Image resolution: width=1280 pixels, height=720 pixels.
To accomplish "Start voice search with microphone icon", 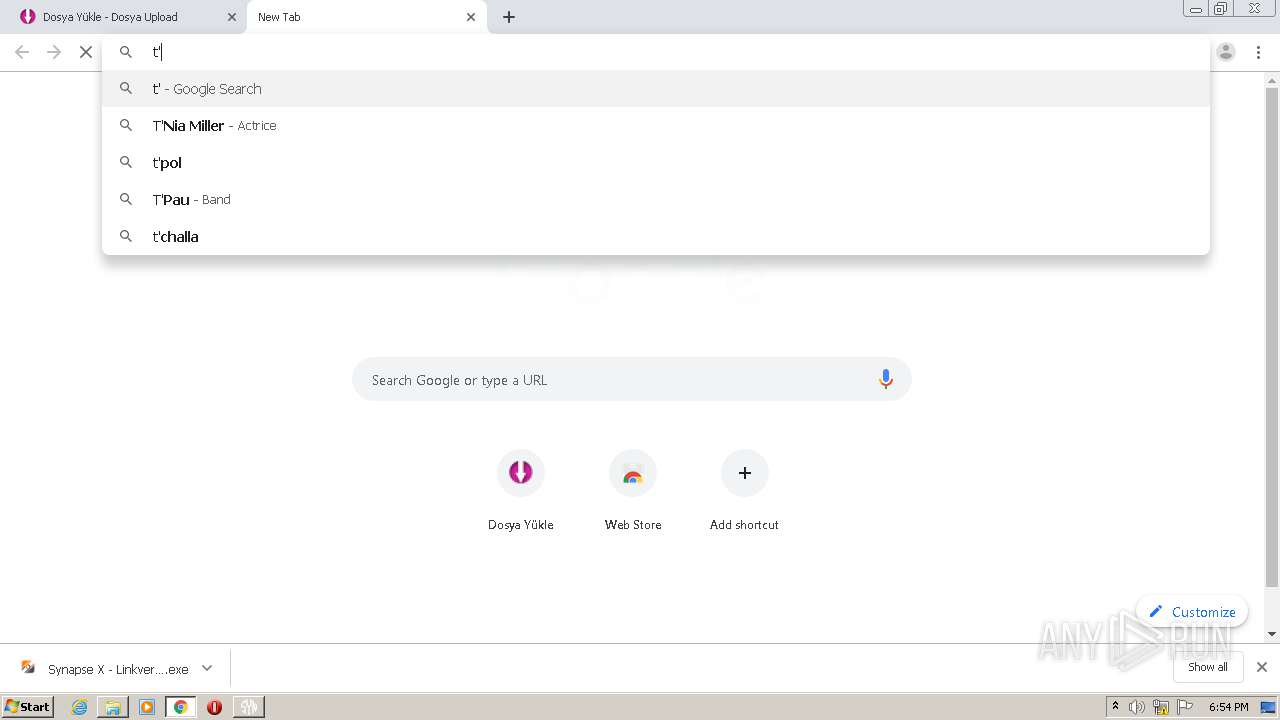I will click(x=885, y=380).
